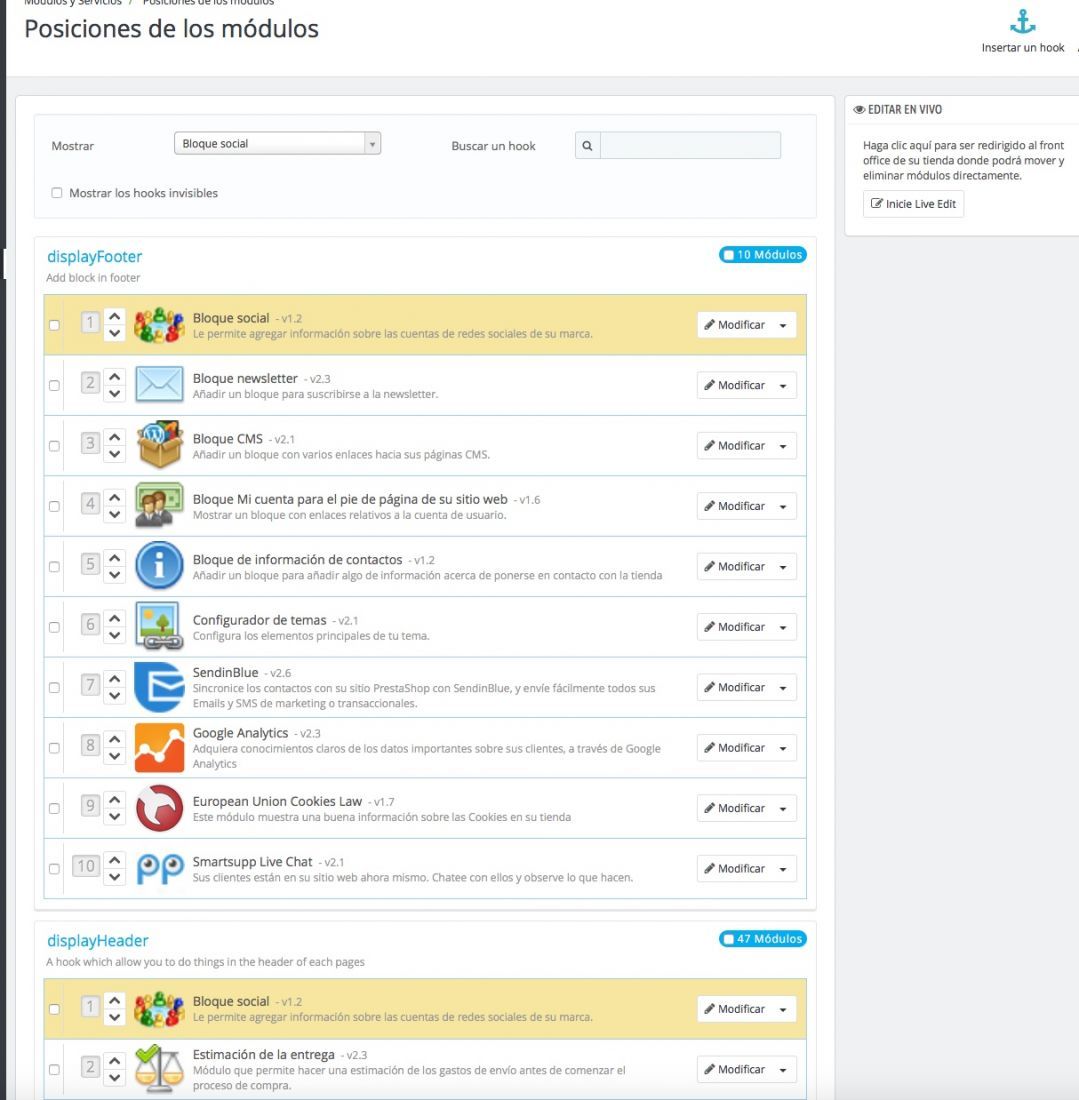This screenshot has height=1100, width=1079.
Task: Select all via 47 Módulos badge checkbox
Action: pyautogui.click(x=729, y=939)
